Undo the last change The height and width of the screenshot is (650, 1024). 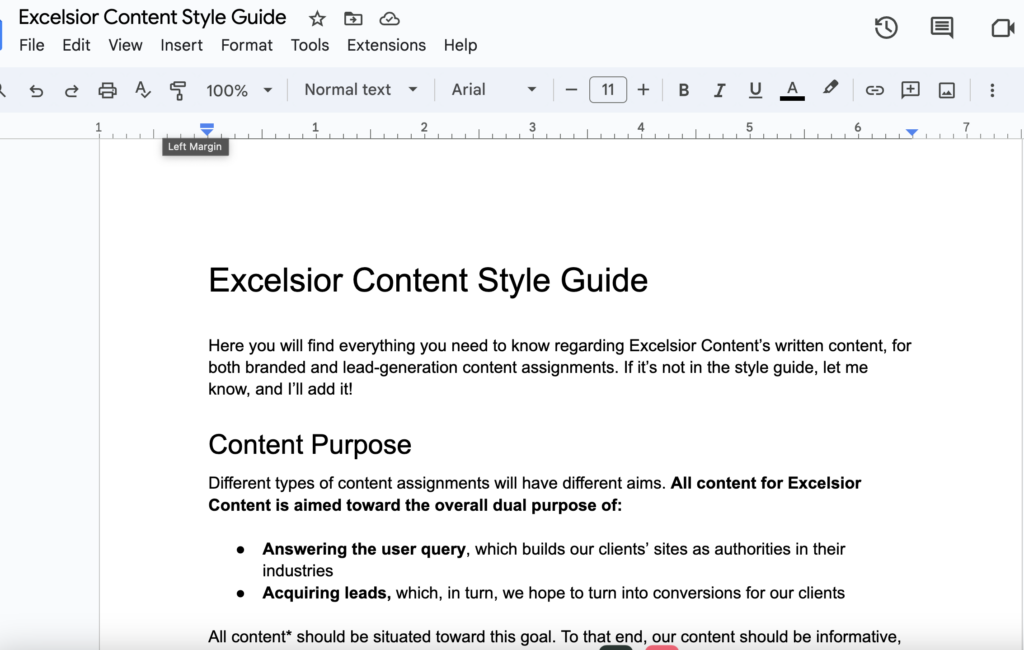tap(36, 89)
